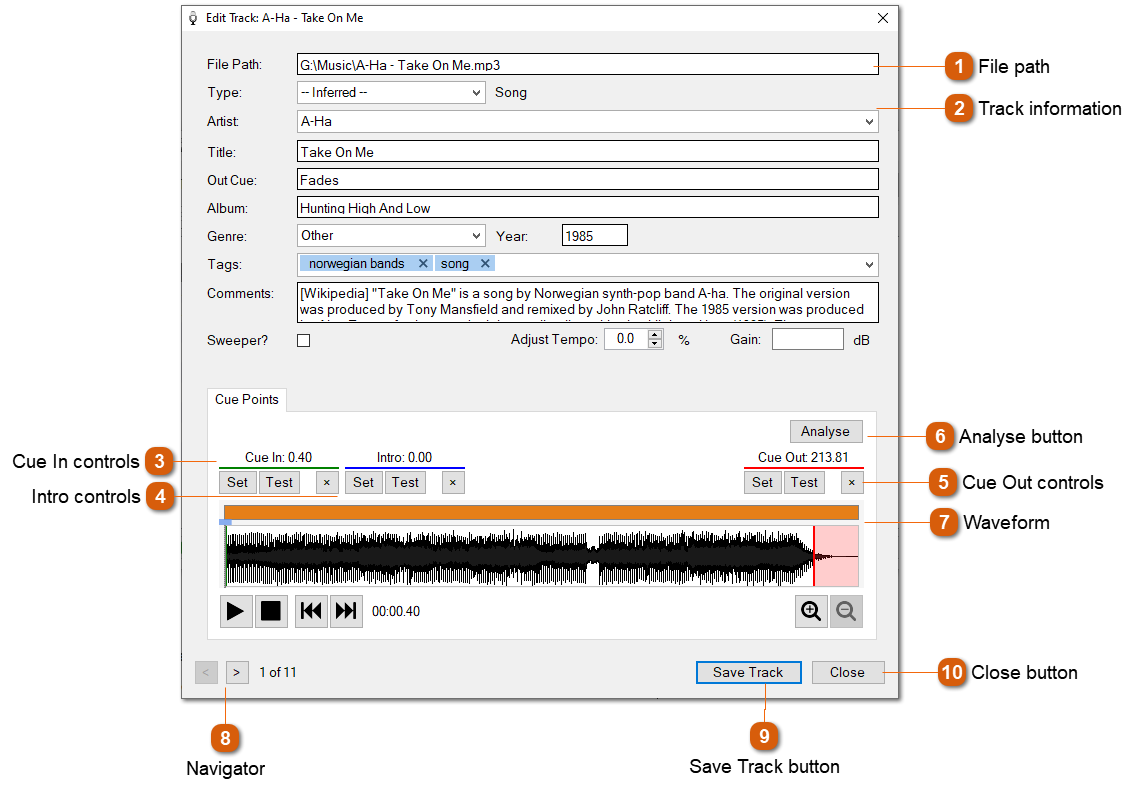
Task: Open the Genre dropdown showing 'Other'
Action: pos(477,235)
